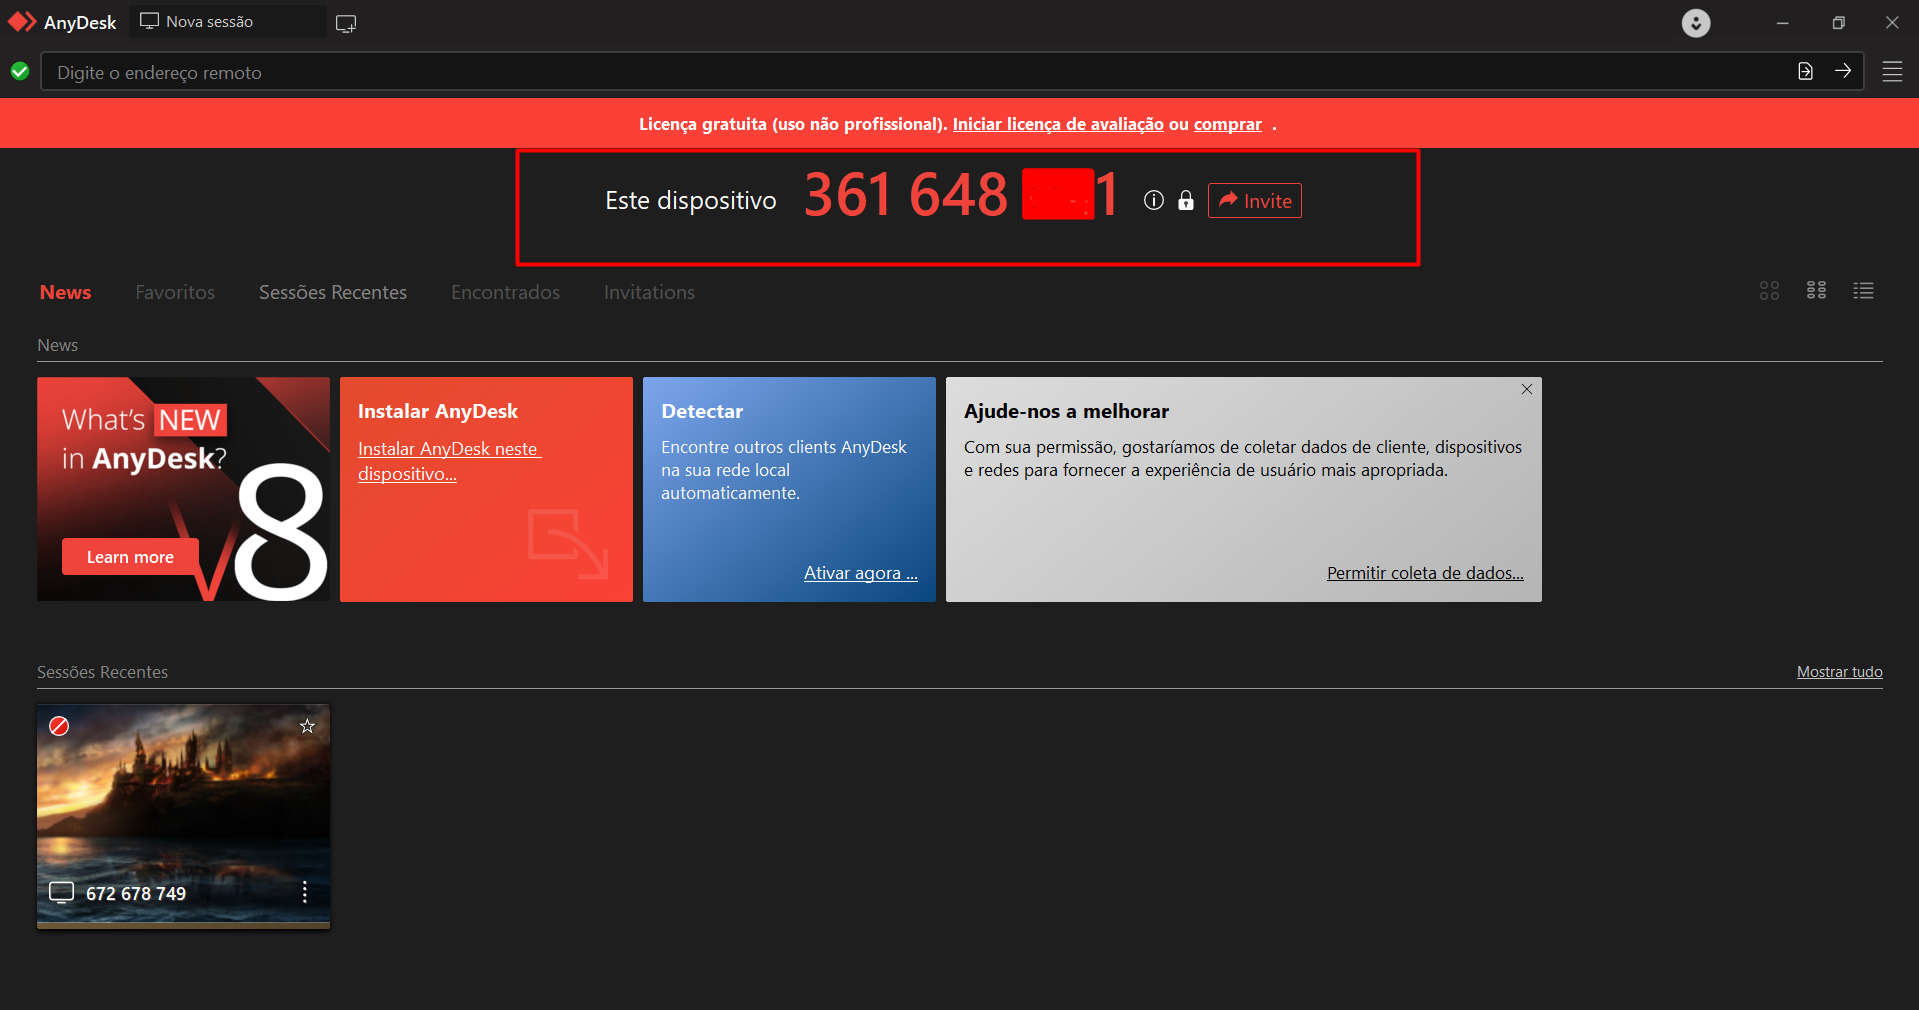Image resolution: width=1919 pixels, height=1010 pixels.
Task: Click Learn more on What's New card
Action: pos(130,557)
